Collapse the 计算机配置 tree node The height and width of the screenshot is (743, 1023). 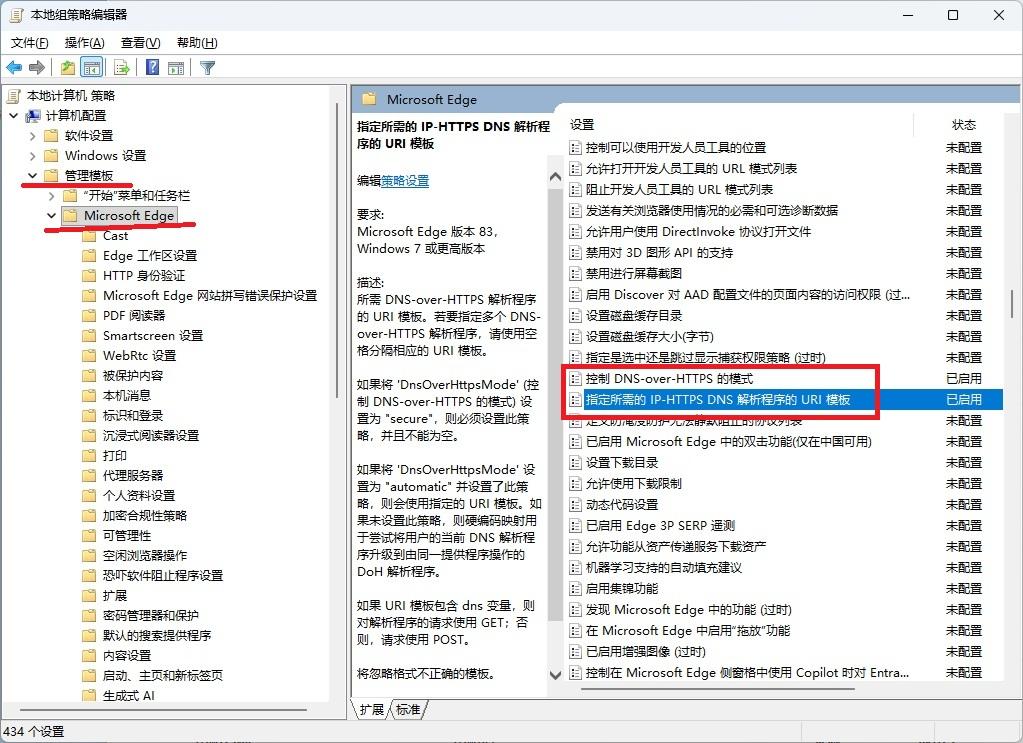click(x=14, y=116)
